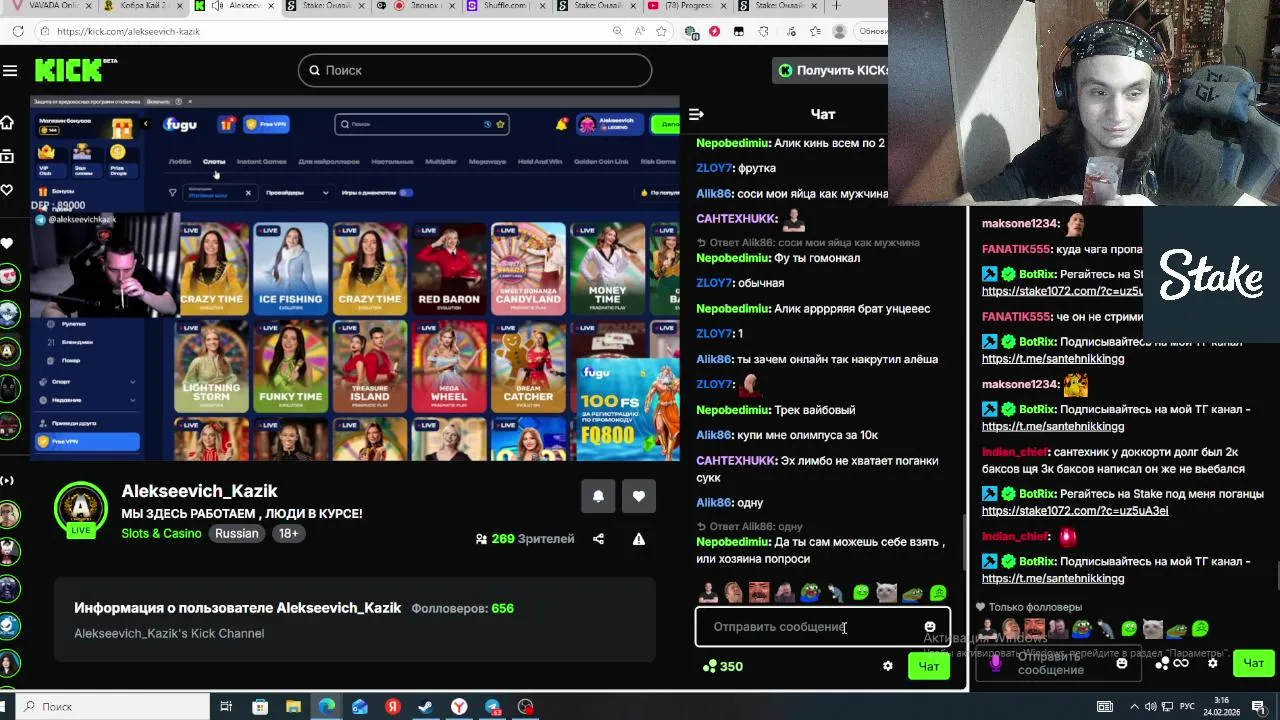Insert the white cat emote in left chat
The height and width of the screenshot is (720, 1280).
click(886, 593)
